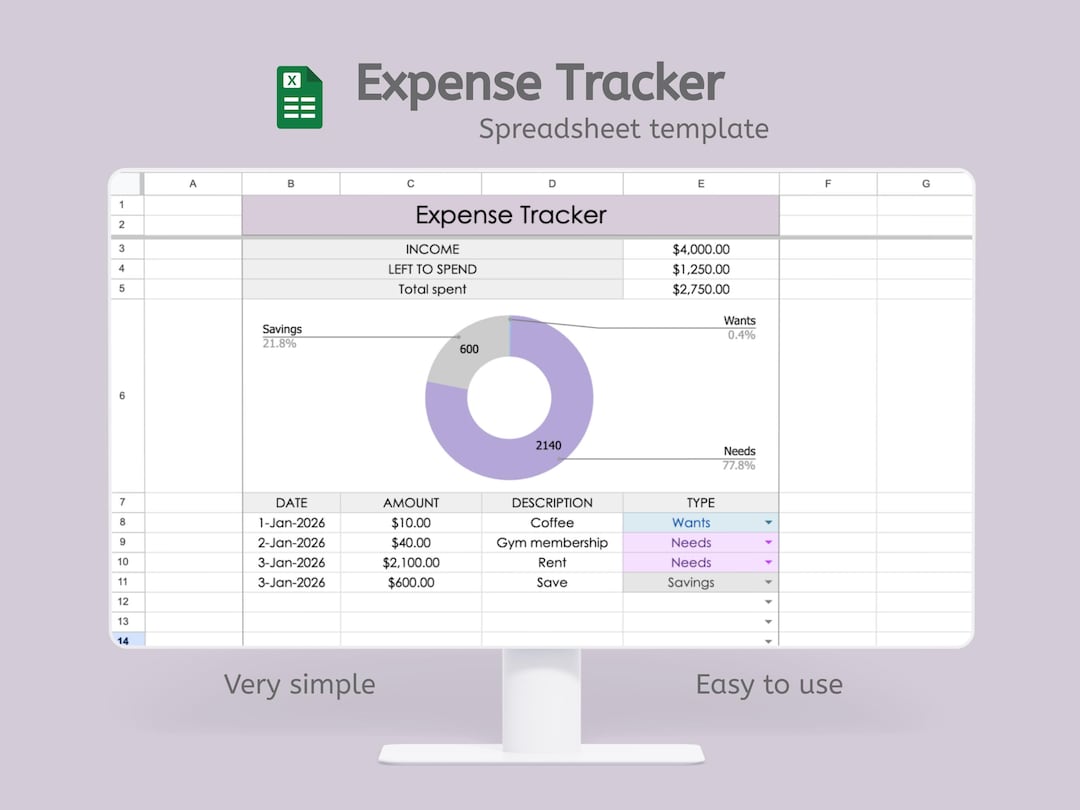
Task: Click the $600.00 amount cell
Action: pyautogui.click(x=411, y=583)
